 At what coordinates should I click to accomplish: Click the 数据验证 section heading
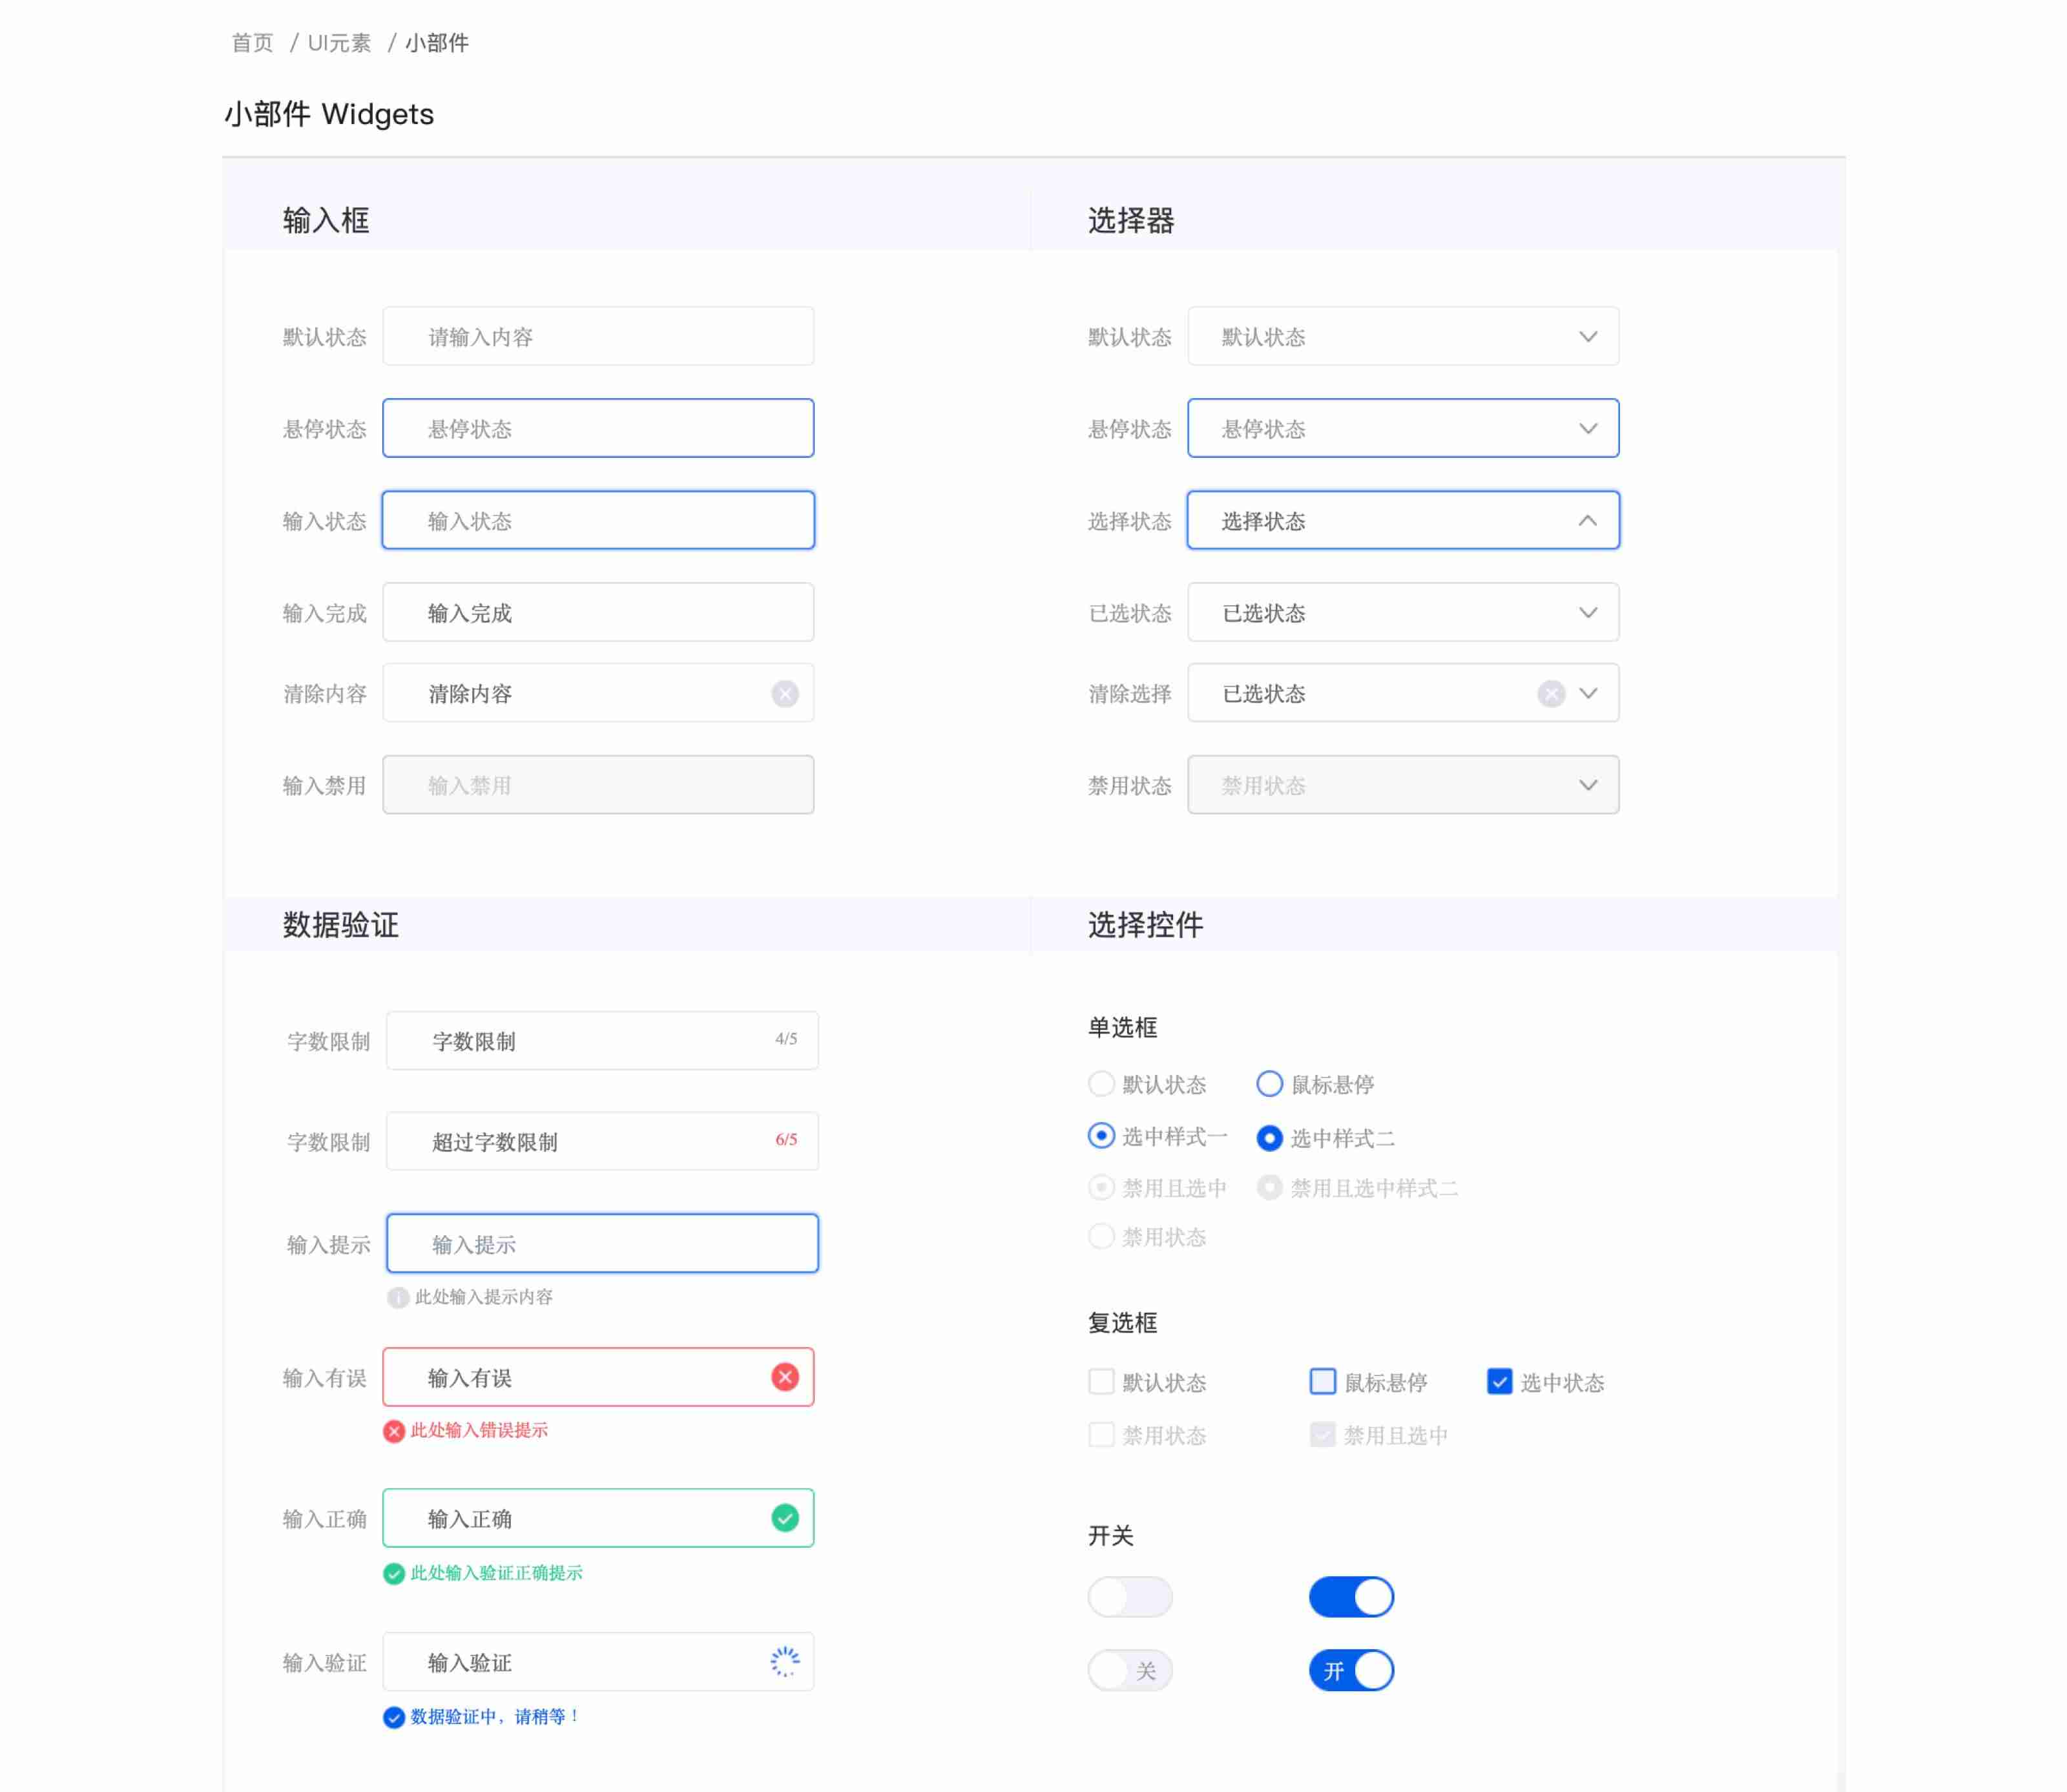340,924
